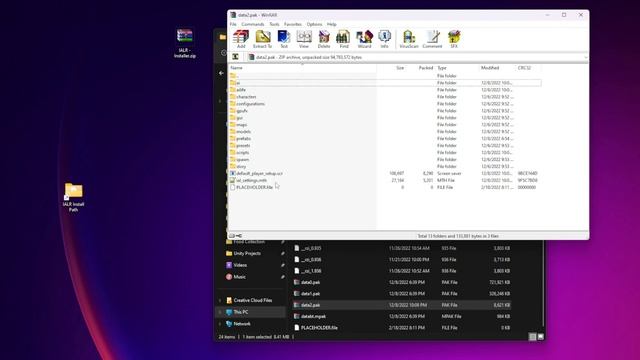Open the Help menu
640x360 pixels.
pos(331,24)
